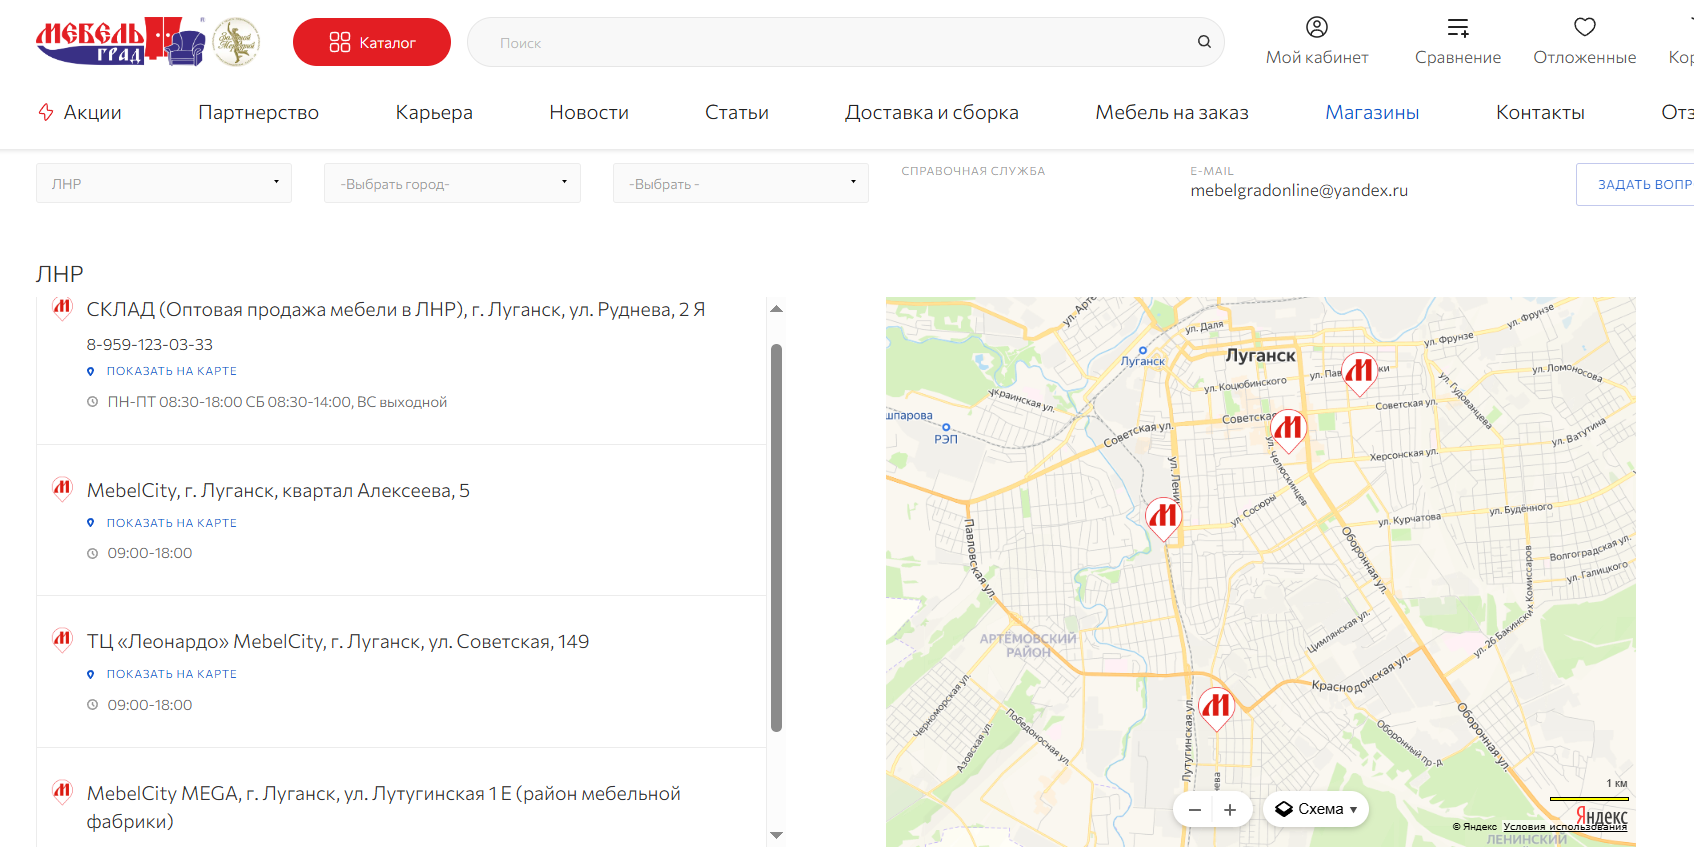The height and width of the screenshot is (864, 1694).
Task: Click the ЗАДАТЬ ВОПРОС button
Action: tap(1636, 184)
